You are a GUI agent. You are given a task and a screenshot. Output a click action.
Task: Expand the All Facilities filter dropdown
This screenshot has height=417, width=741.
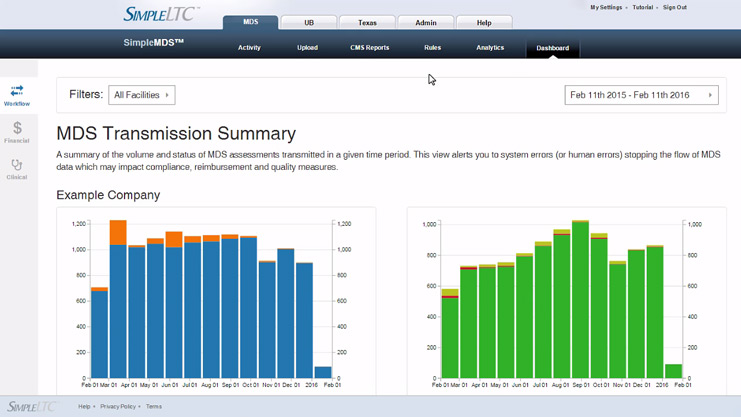pyautogui.click(x=141, y=95)
